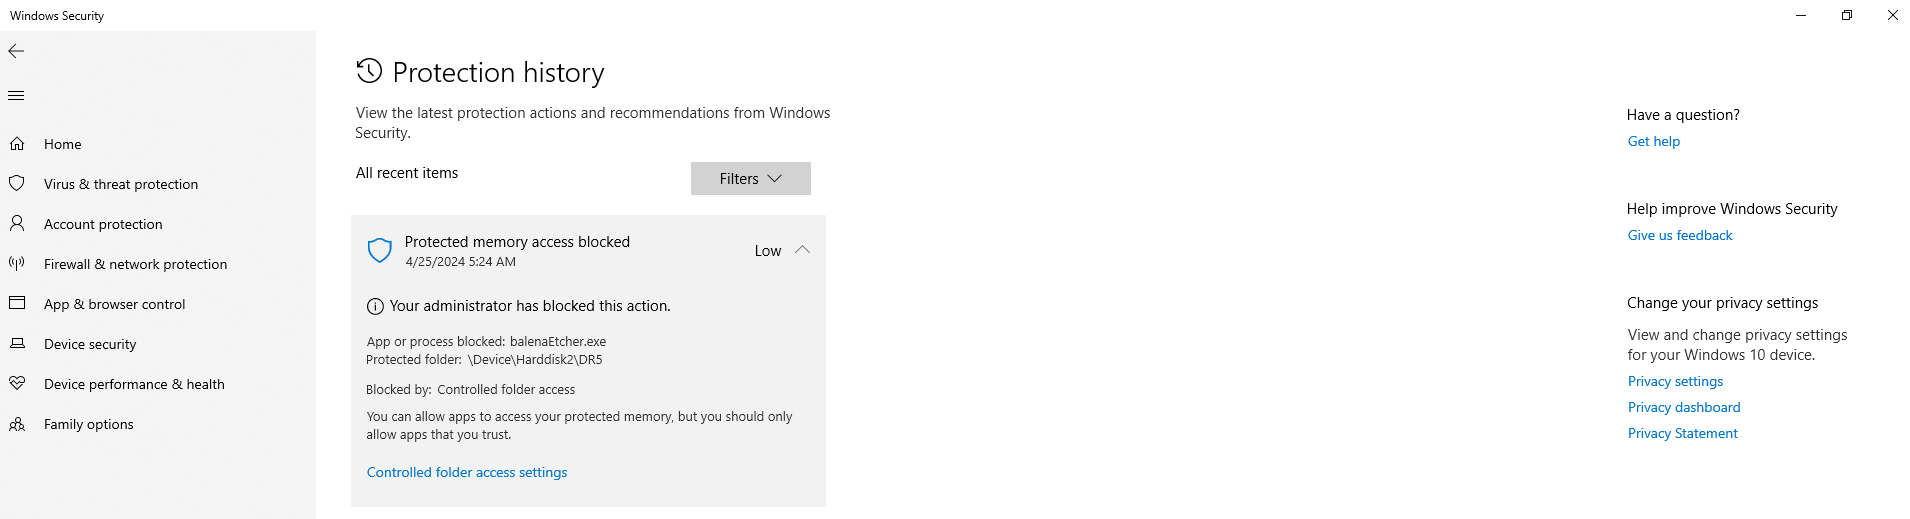1910x519 pixels.
Task: Click the back arrow icon
Action: tap(16, 51)
